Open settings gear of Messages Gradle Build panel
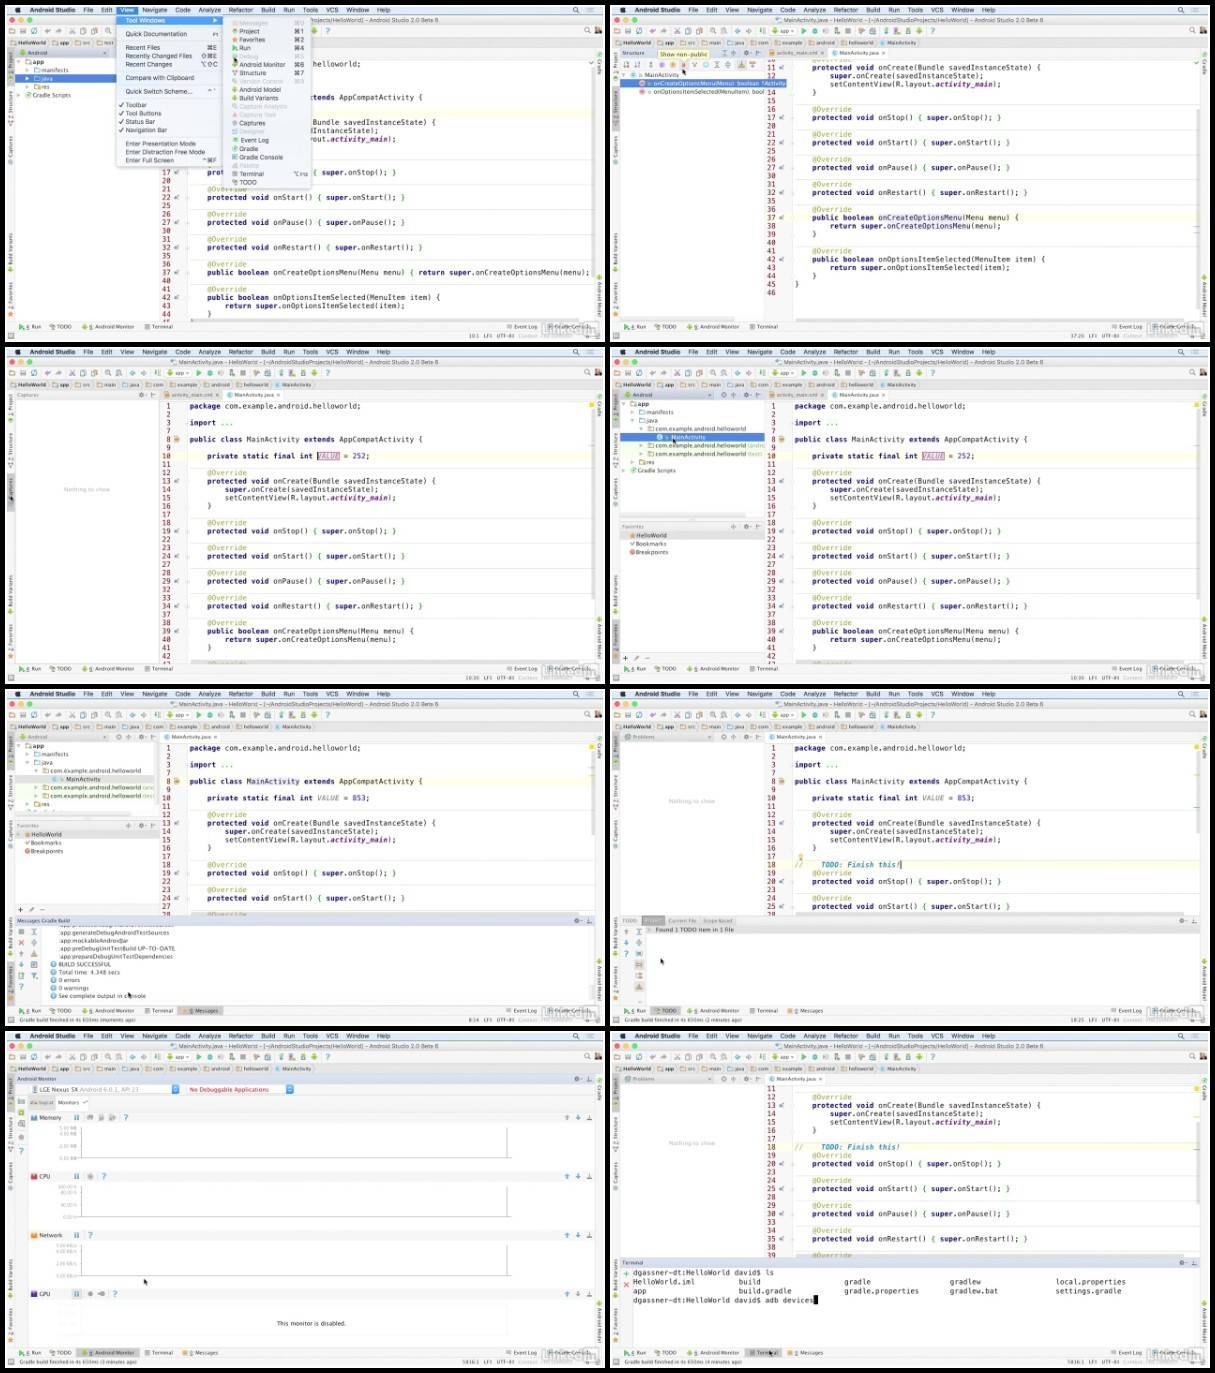 pyautogui.click(x=577, y=921)
